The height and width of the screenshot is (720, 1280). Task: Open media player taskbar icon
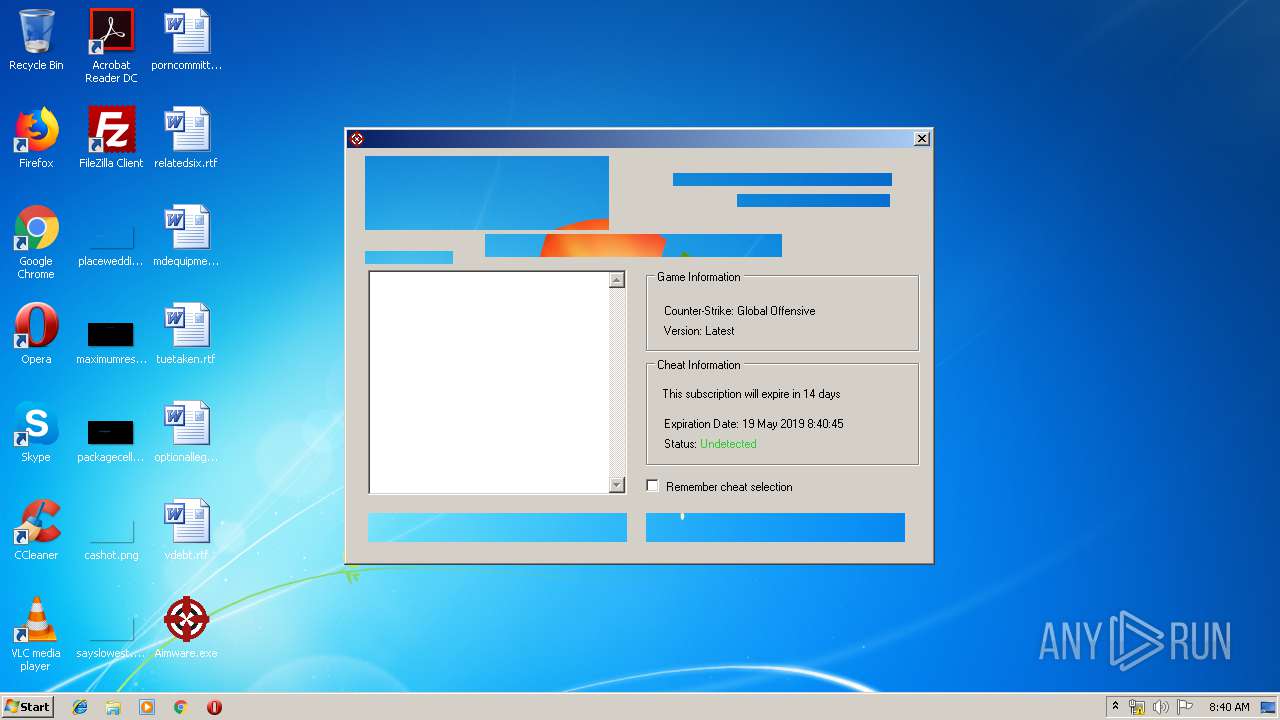point(147,707)
